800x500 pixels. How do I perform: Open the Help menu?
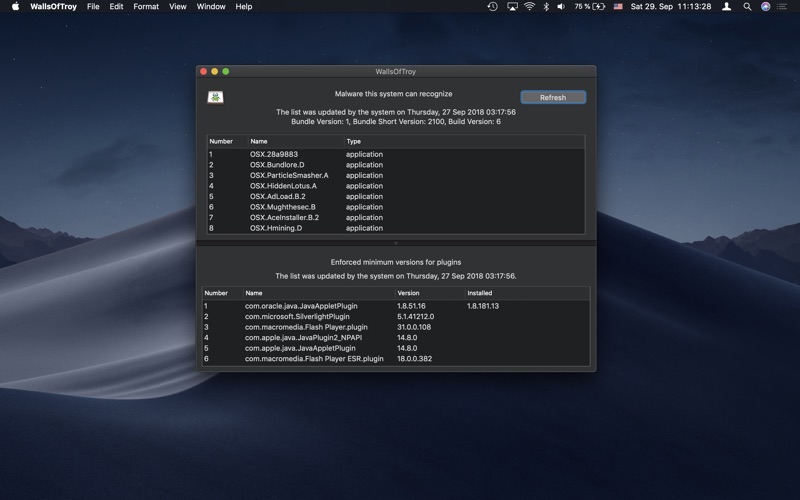click(243, 7)
